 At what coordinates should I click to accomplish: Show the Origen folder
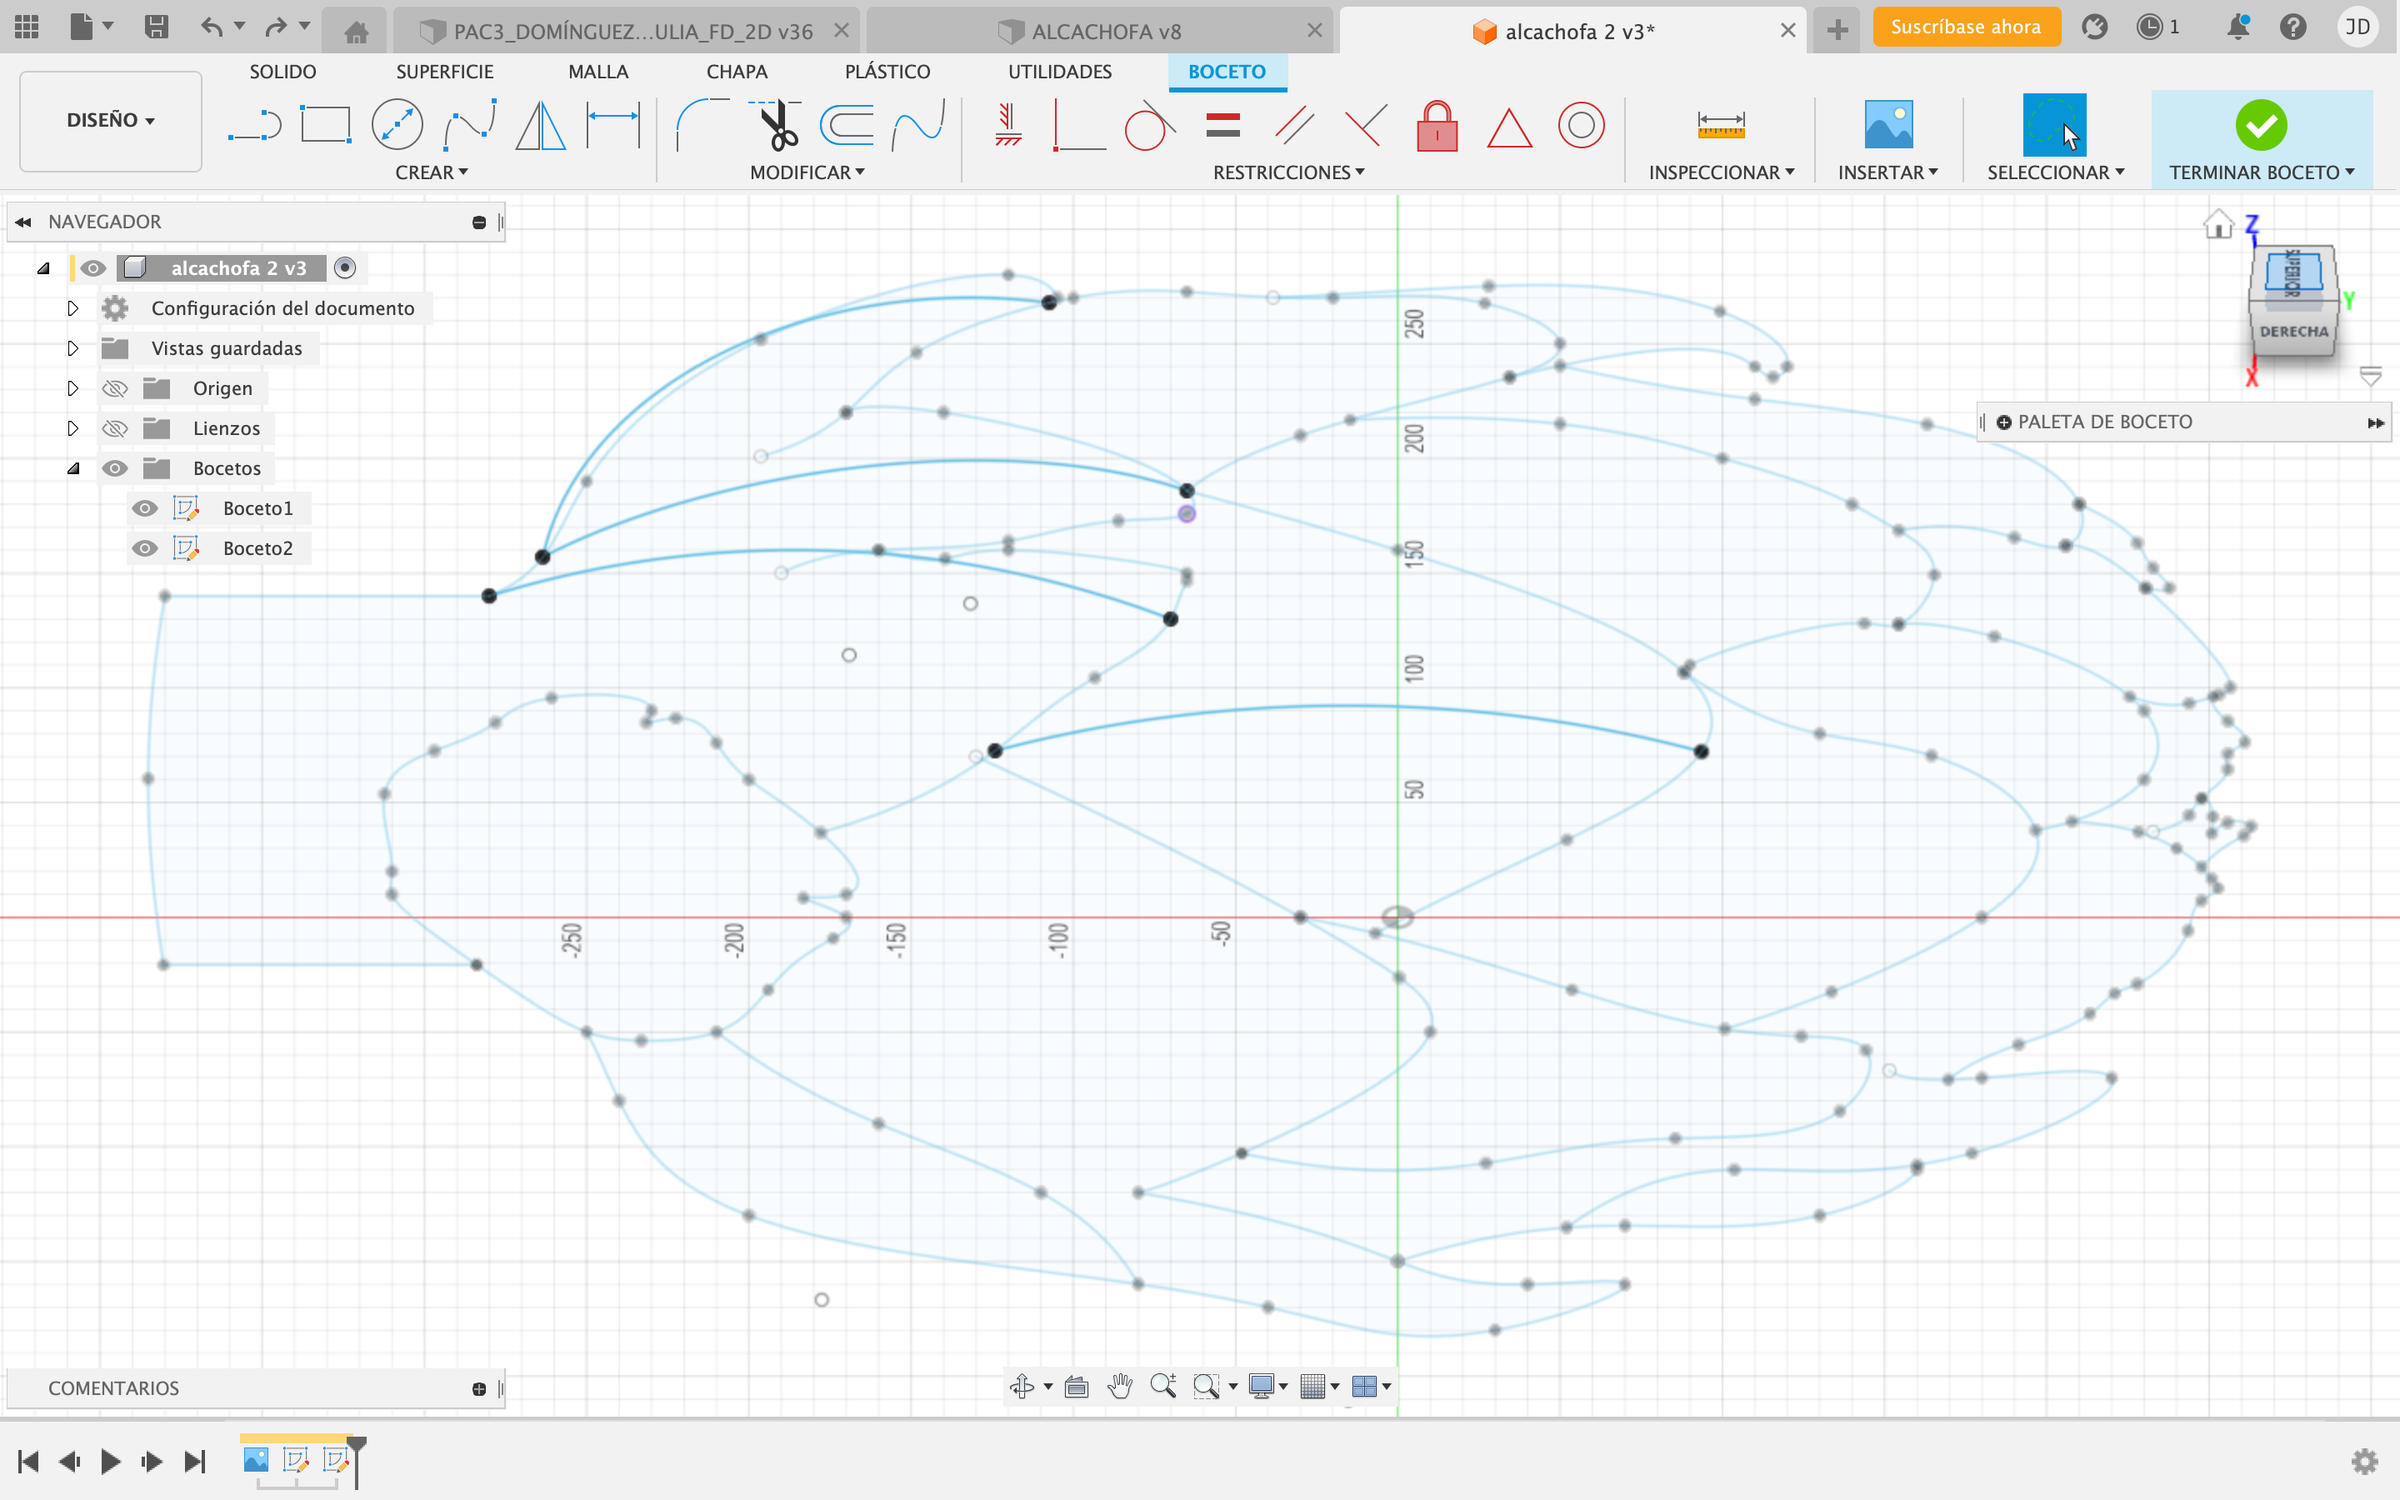pos(115,388)
